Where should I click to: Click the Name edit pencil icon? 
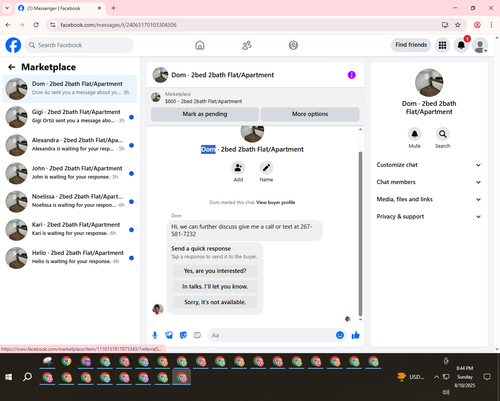(266, 168)
